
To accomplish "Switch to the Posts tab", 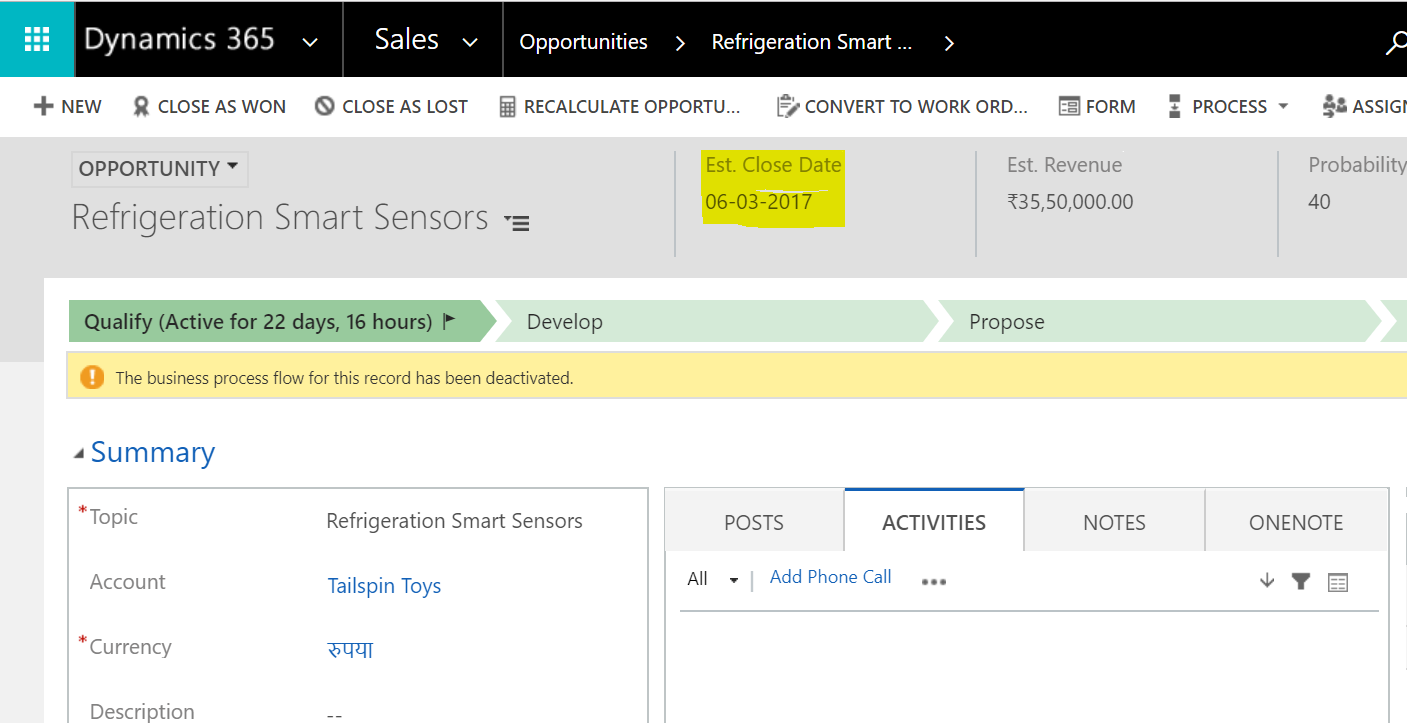I will (x=754, y=522).
